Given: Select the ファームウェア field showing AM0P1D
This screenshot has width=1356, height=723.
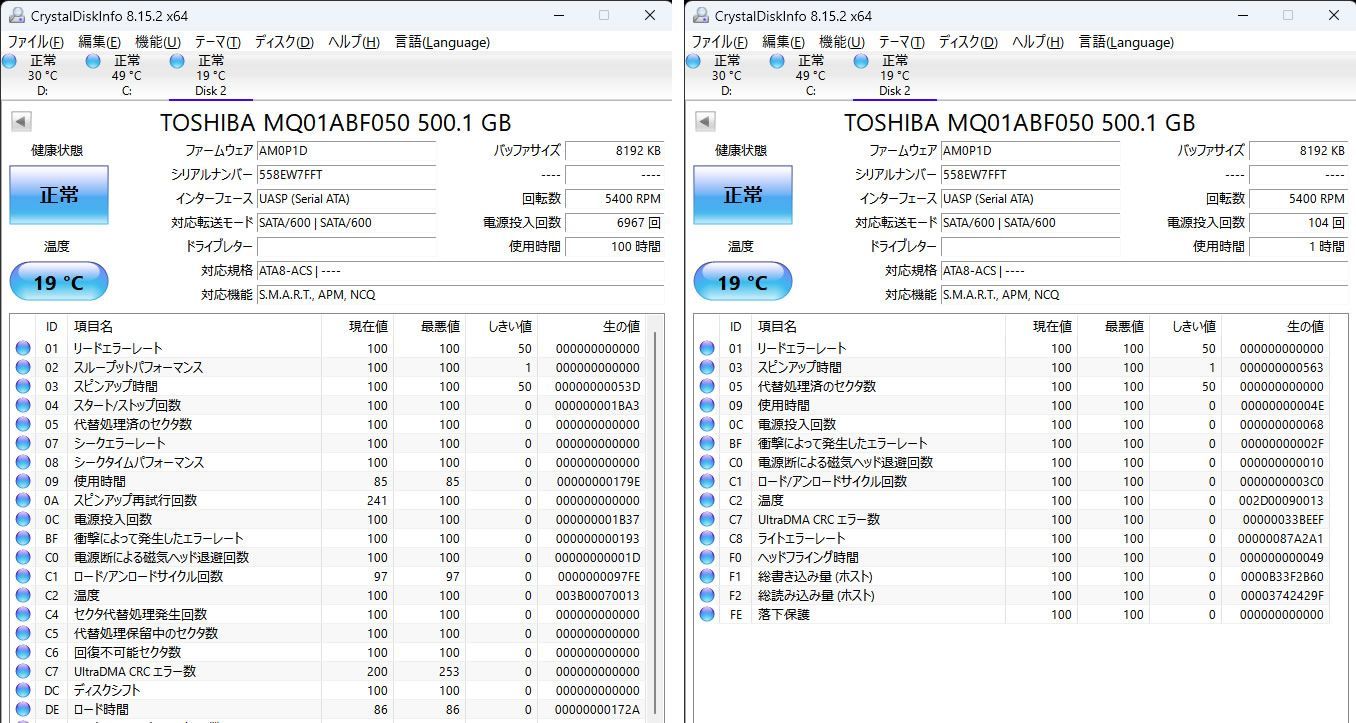Looking at the screenshot, I should [346, 151].
